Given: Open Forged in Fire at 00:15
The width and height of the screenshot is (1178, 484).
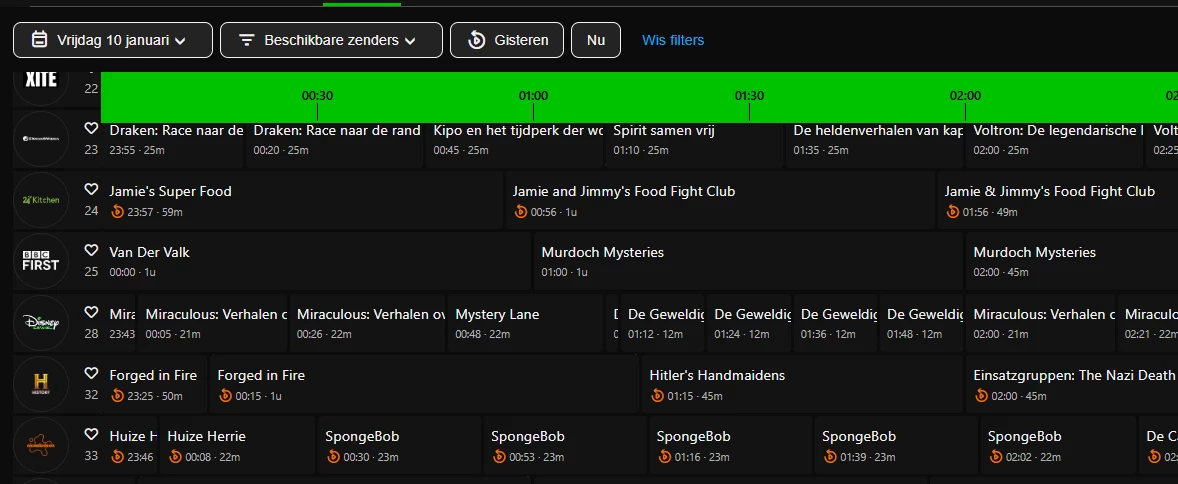Looking at the screenshot, I should 424,384.
